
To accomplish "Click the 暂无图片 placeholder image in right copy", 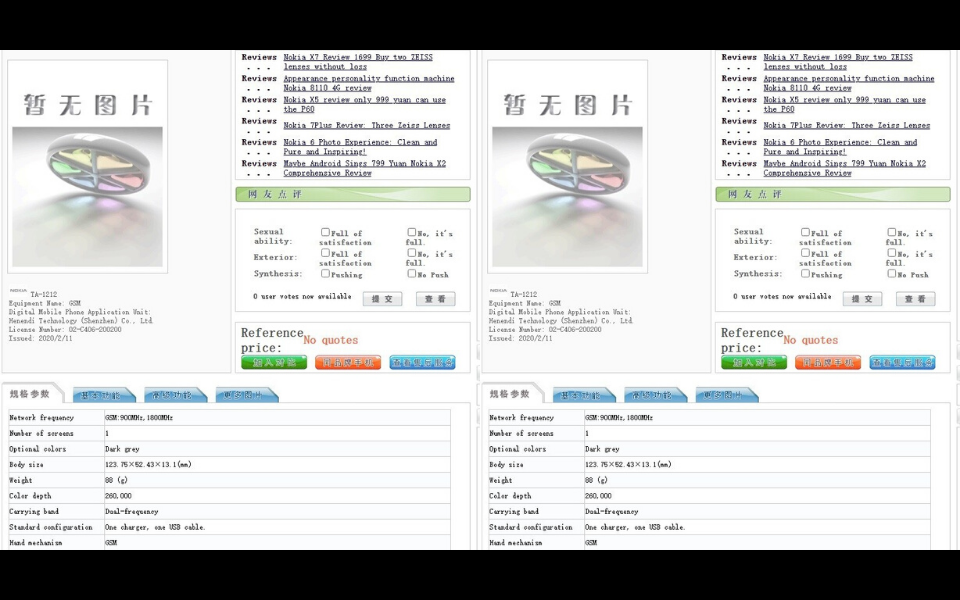I will pyautogui.click(x=568, y=167).
